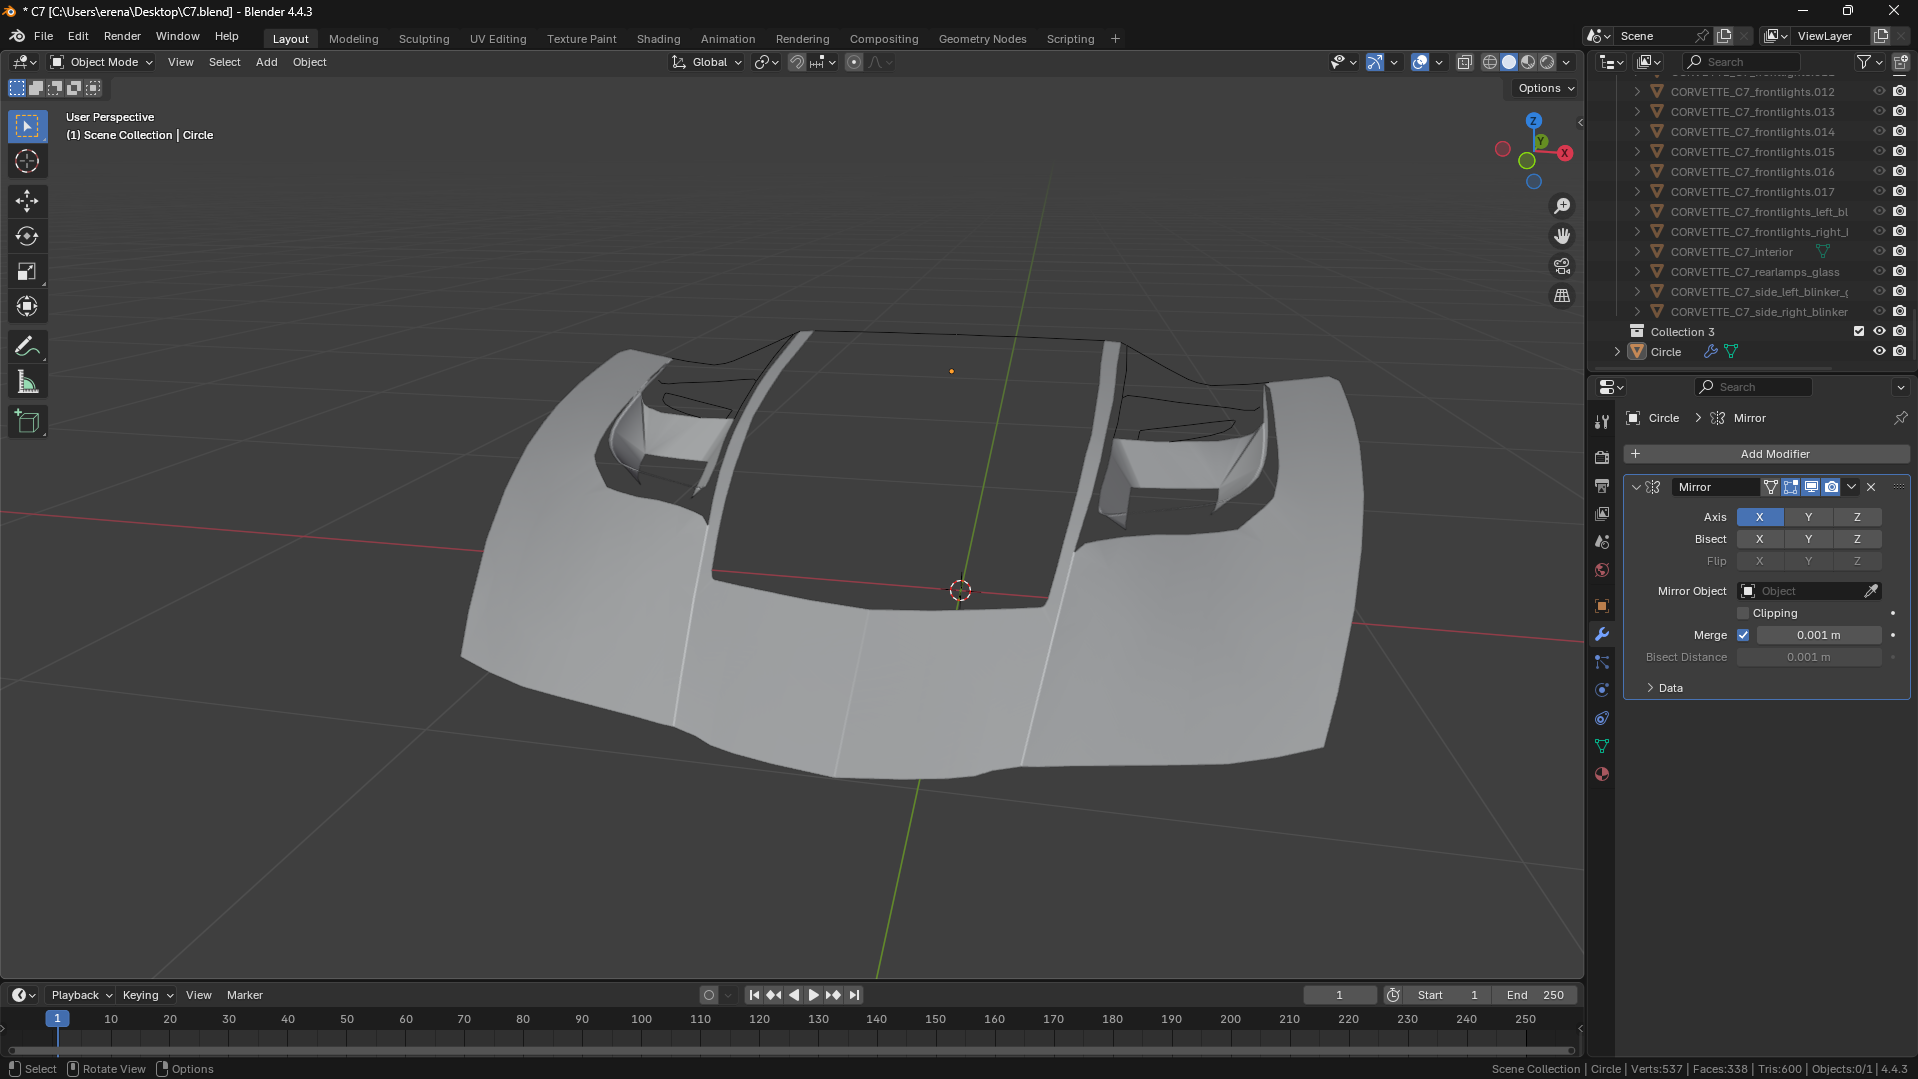Select the Add Cube tool
The image size is (1918, 1079).
[x=27, y=422]
